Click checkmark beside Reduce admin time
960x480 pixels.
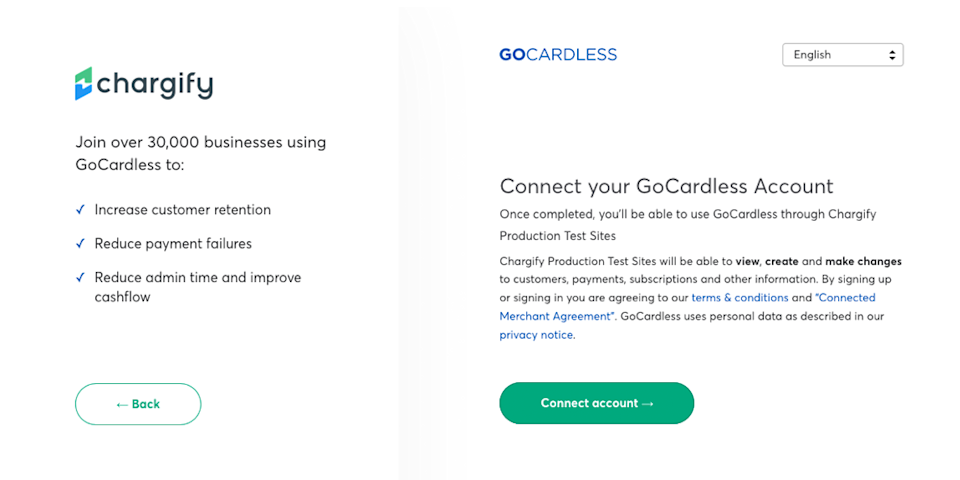point(80,277)
